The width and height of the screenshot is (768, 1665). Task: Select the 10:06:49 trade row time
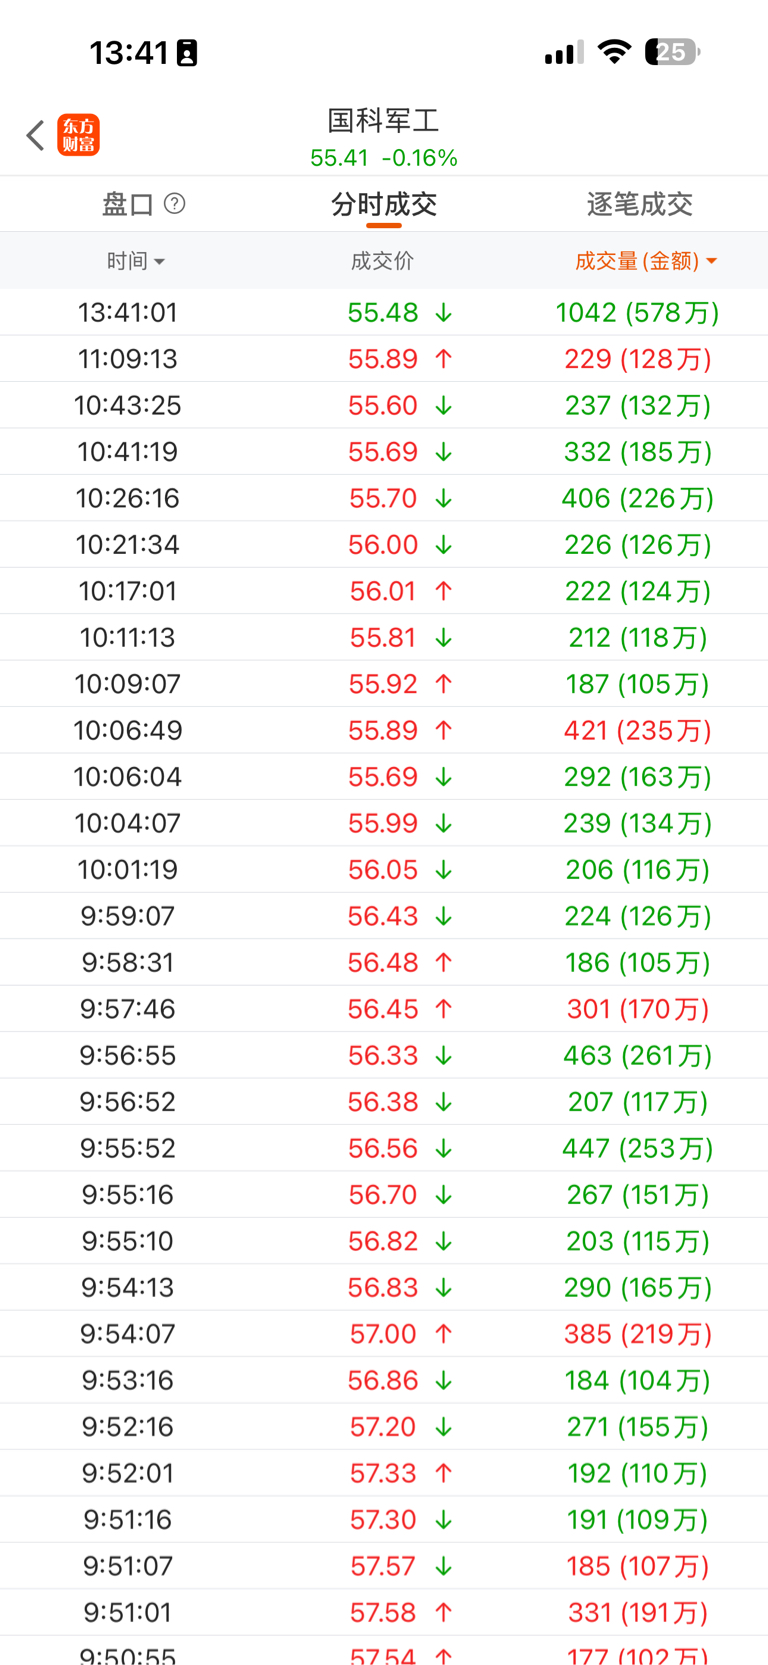point(128,730)
